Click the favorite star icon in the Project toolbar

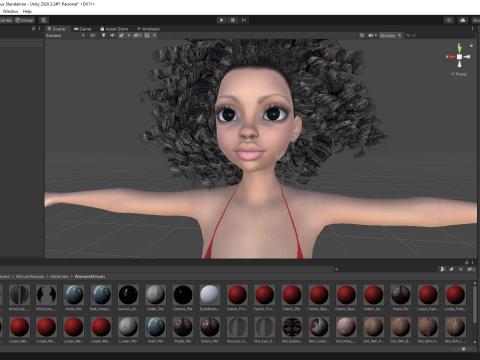(x=461, y=269)
